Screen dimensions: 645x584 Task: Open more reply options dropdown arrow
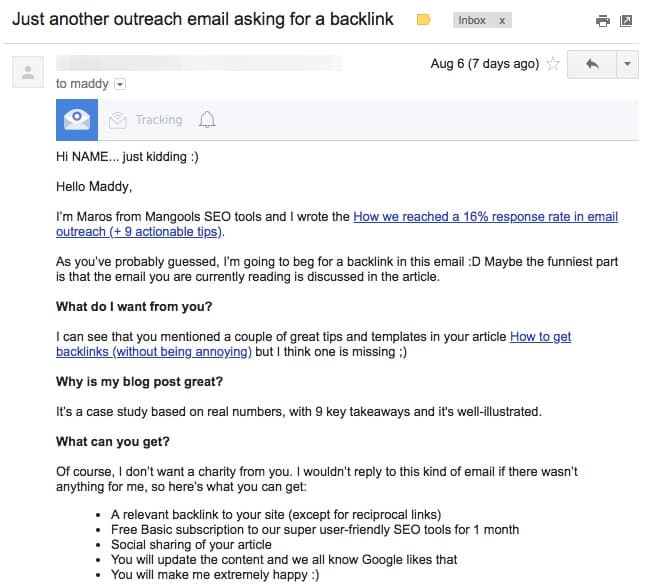(627, 64)
